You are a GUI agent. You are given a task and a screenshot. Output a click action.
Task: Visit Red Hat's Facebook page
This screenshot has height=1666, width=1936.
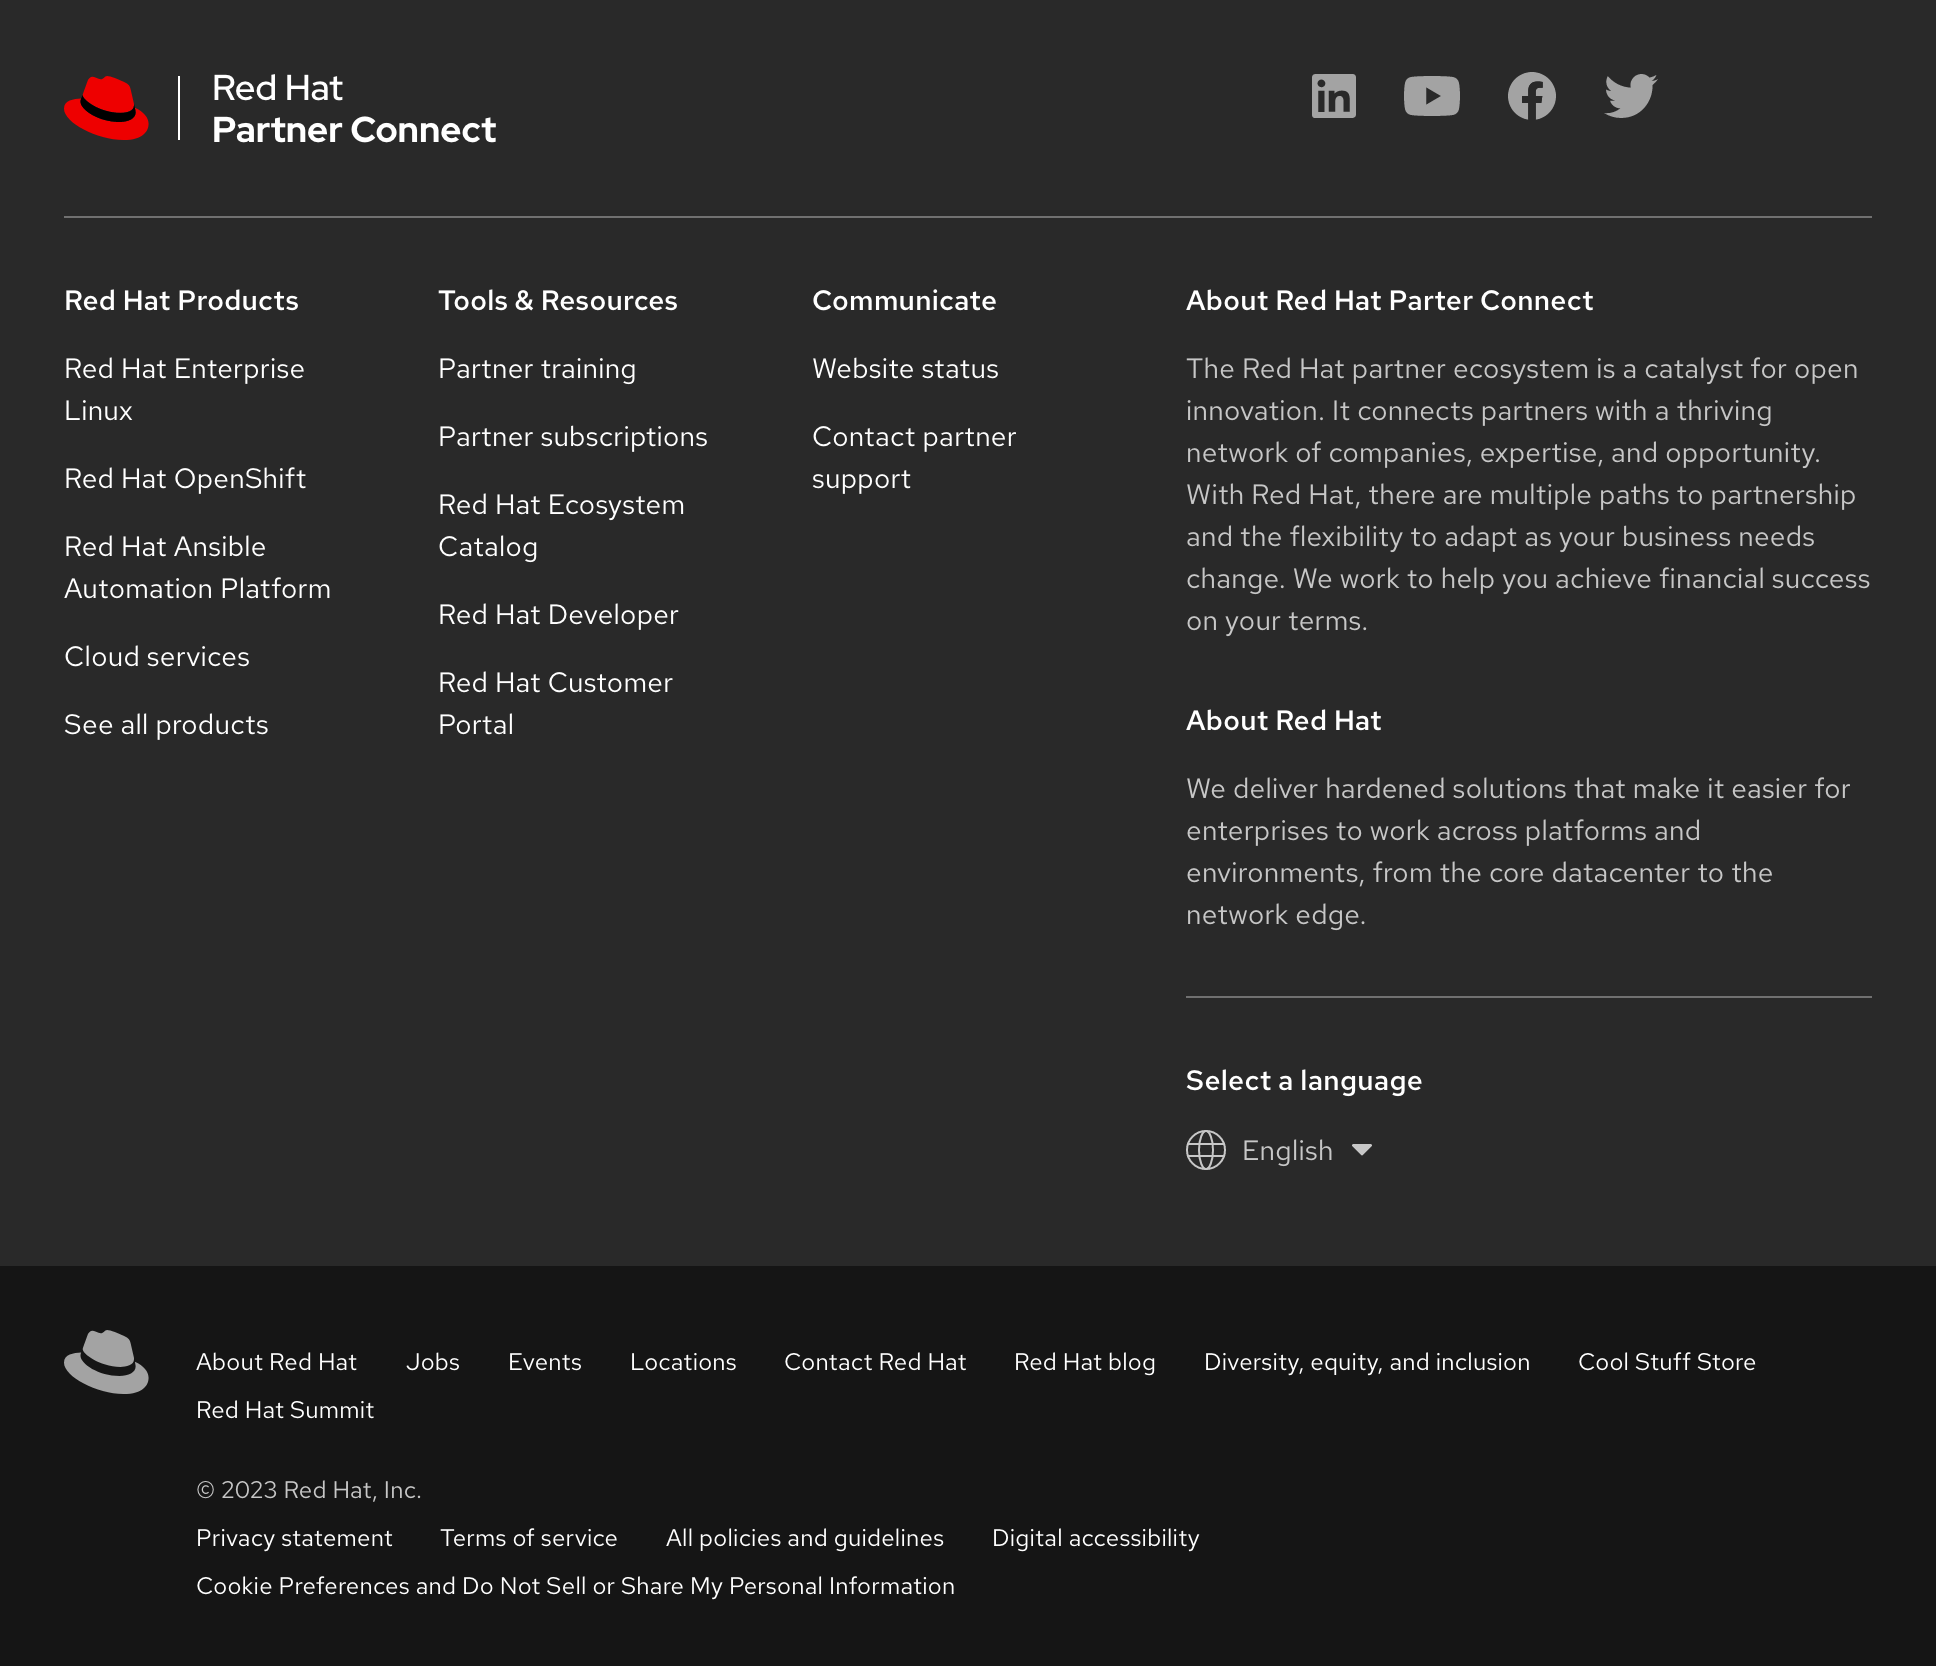(1531, 96)
